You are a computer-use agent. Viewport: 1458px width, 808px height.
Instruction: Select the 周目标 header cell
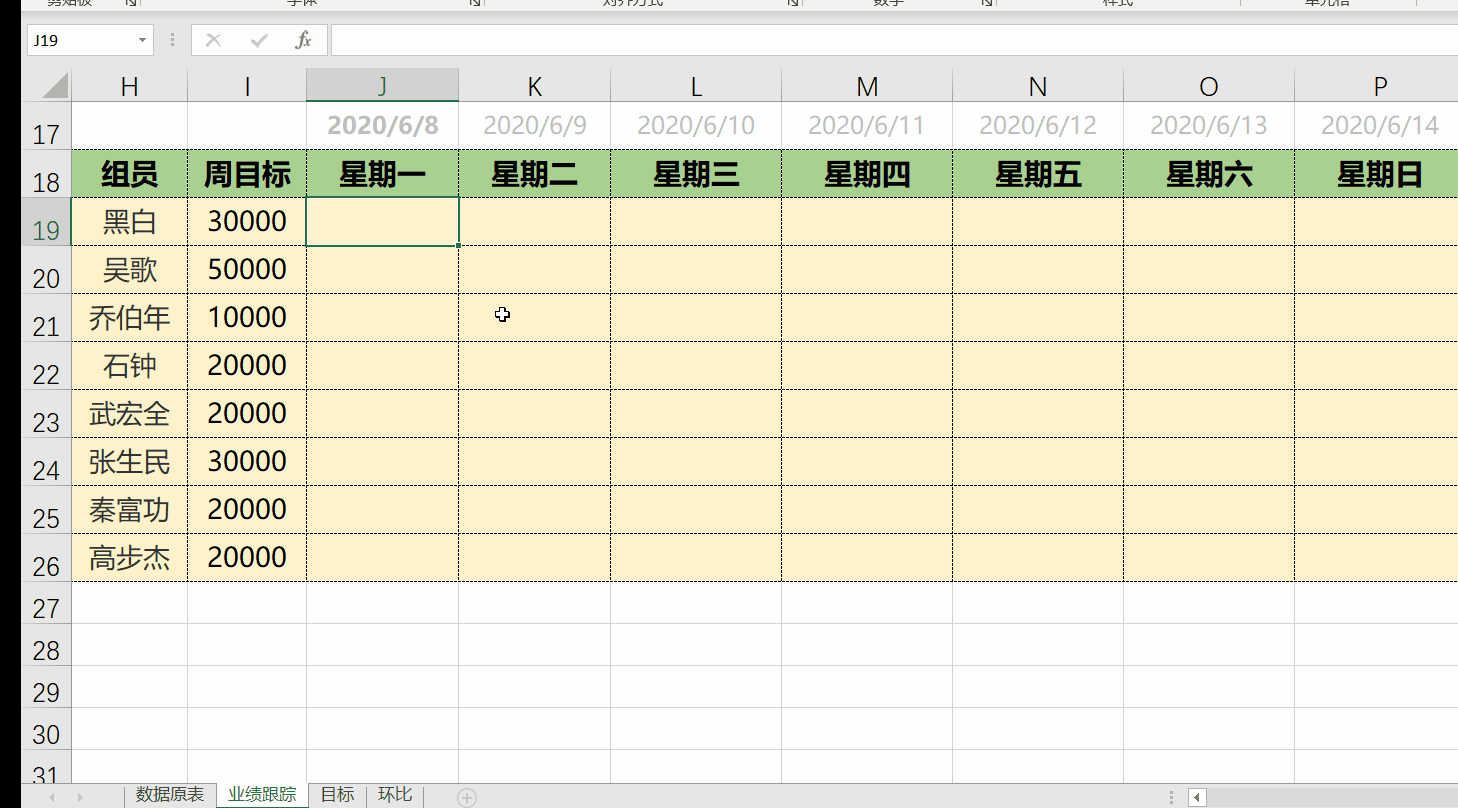coord(247,174)
